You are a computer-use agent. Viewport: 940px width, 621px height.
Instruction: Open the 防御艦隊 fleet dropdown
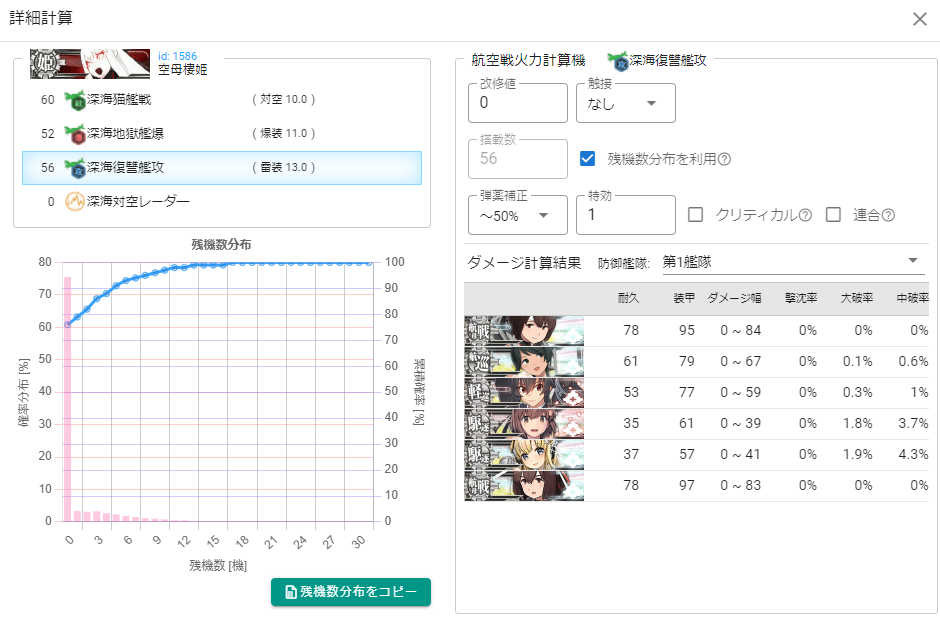[790, 262]
